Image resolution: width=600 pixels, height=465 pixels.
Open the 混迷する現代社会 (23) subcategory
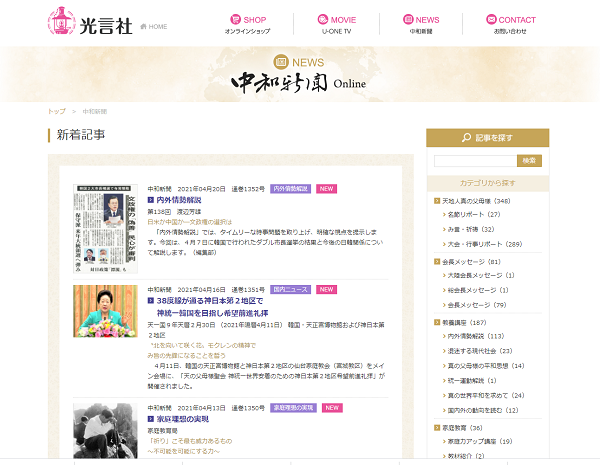[x=480, y=351]
